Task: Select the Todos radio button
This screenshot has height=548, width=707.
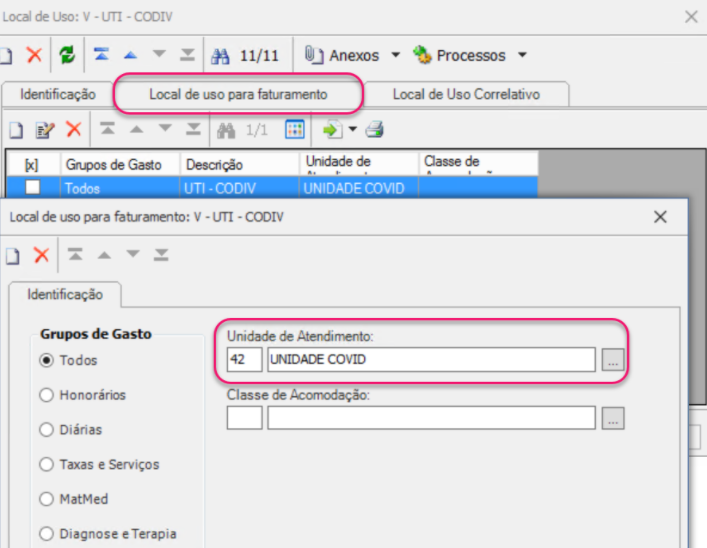Action: tap(46, 360)
